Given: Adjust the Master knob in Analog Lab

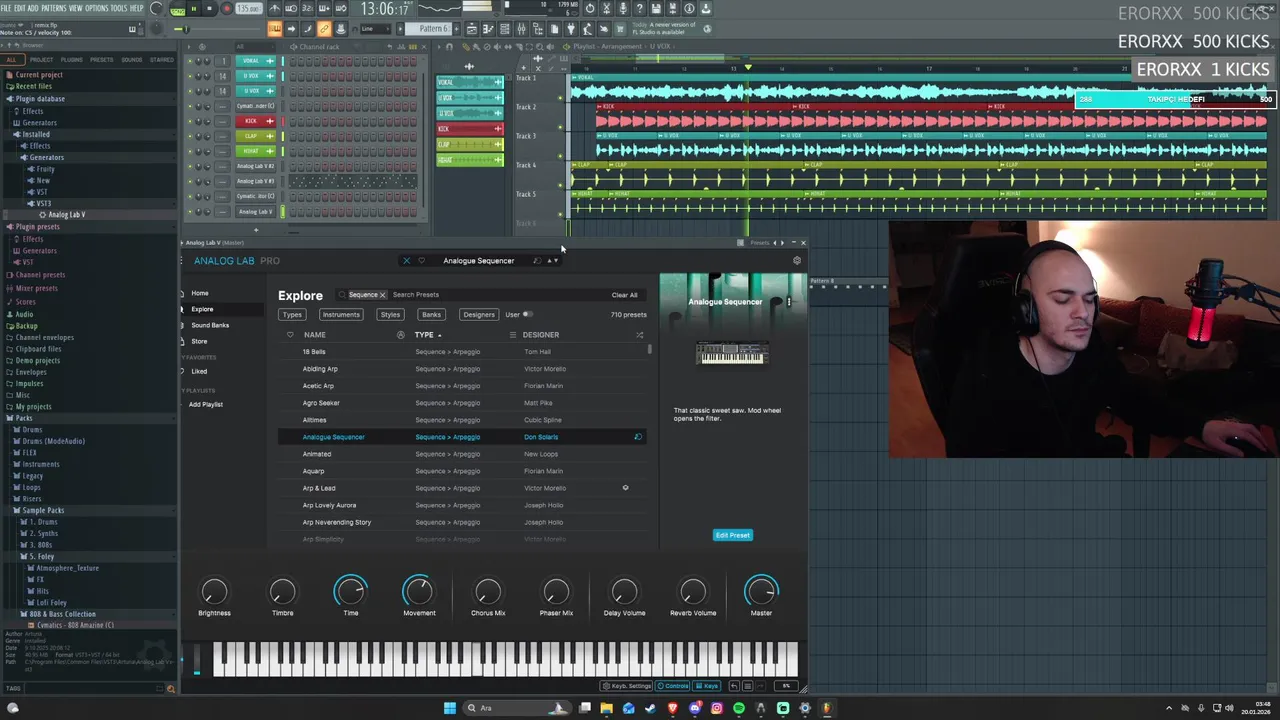Looking at the screenshot, I should tap(761, 592).
